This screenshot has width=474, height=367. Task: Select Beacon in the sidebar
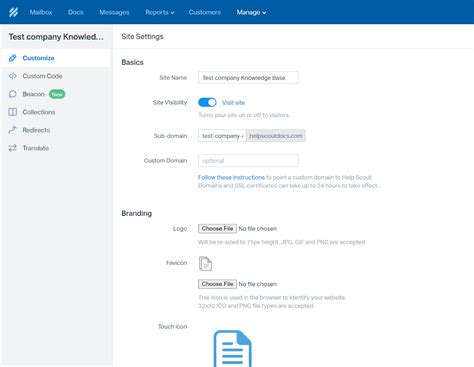[x=55, y=94]
